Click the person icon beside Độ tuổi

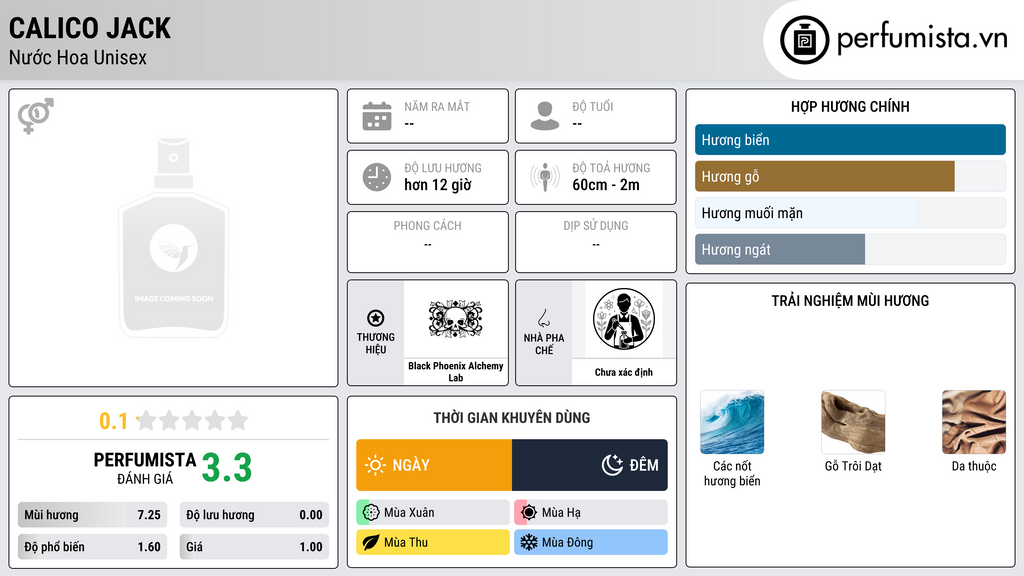545,116
